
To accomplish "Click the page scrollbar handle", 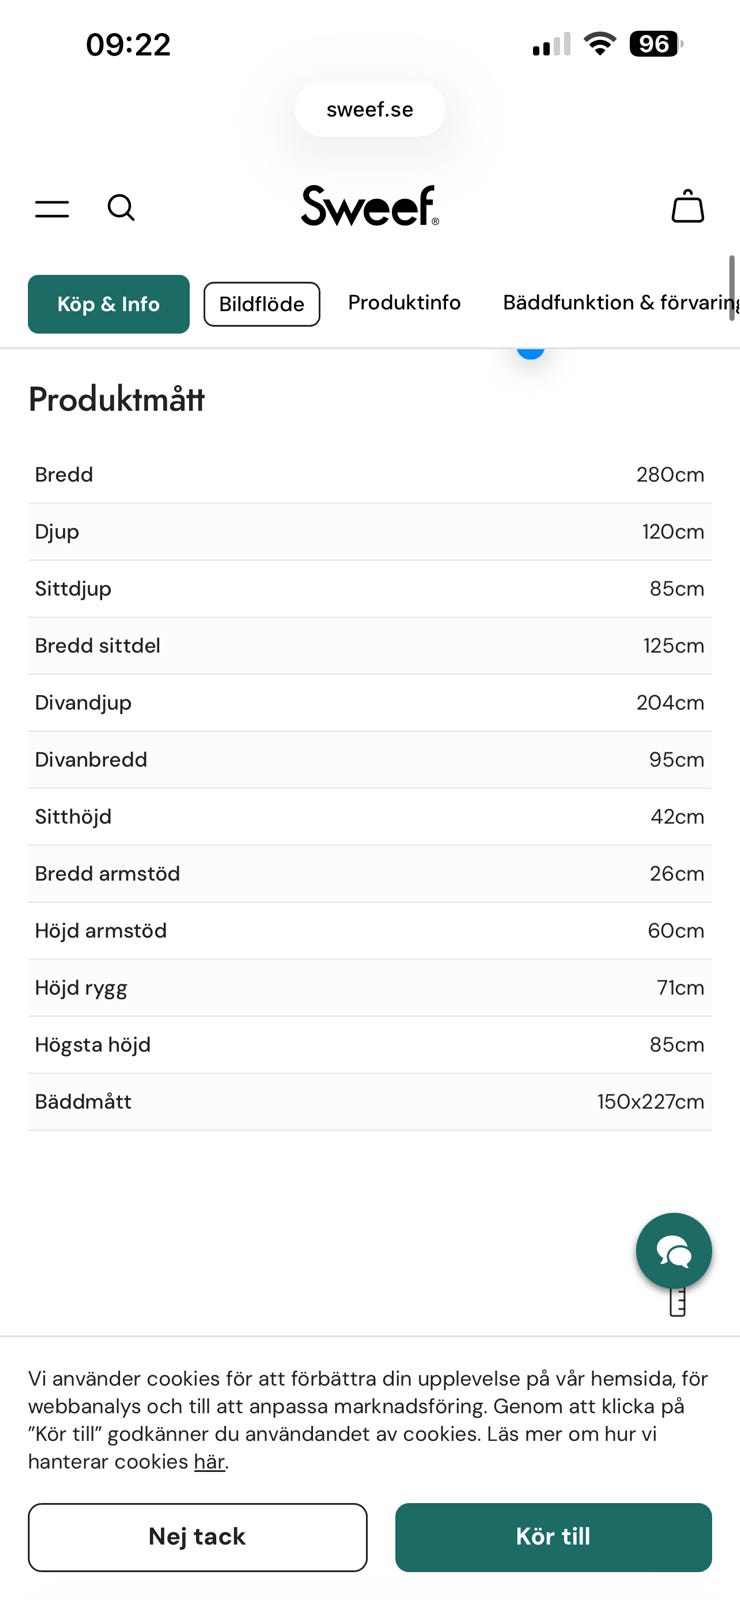I will [732, 287].
